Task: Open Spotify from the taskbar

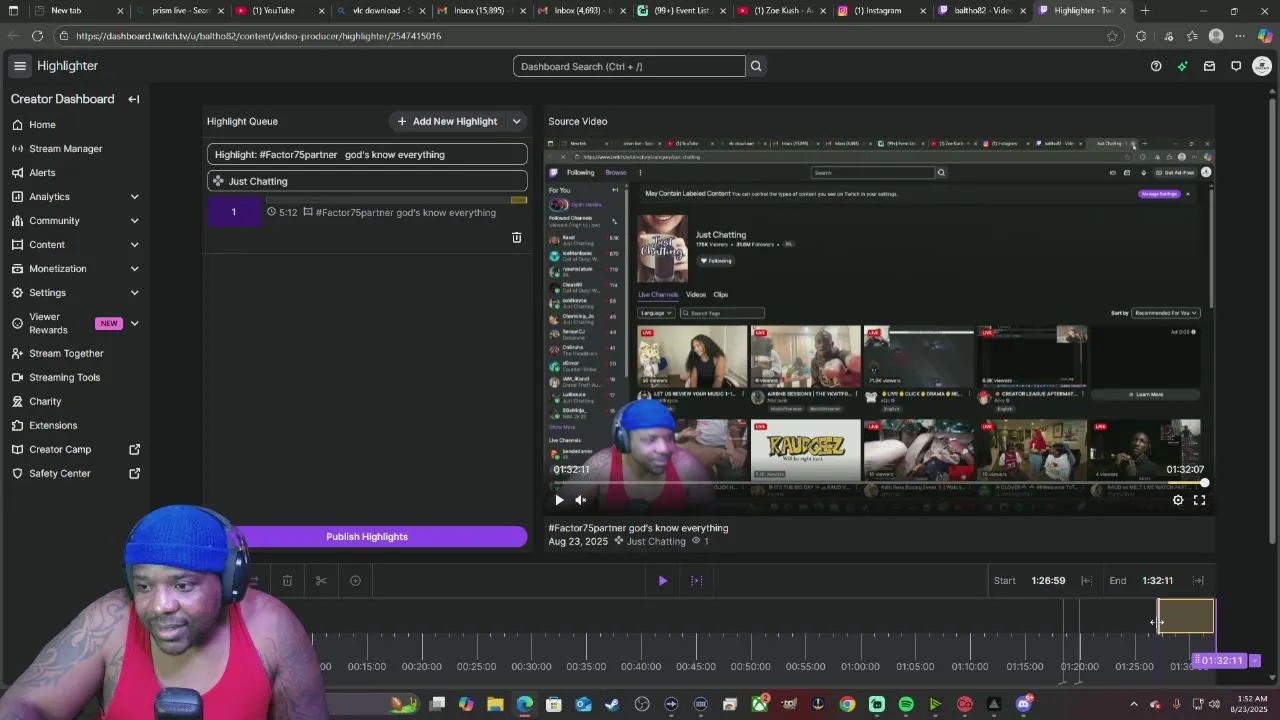Action: [906, 704]
